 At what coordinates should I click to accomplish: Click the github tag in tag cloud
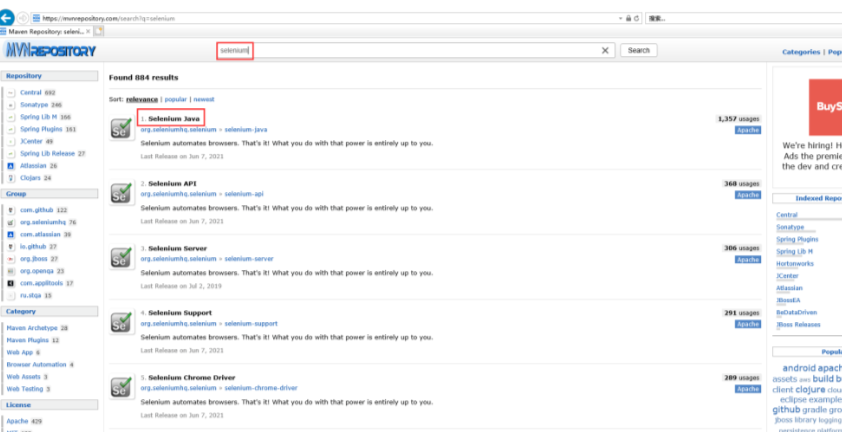[x=786, y=409]
